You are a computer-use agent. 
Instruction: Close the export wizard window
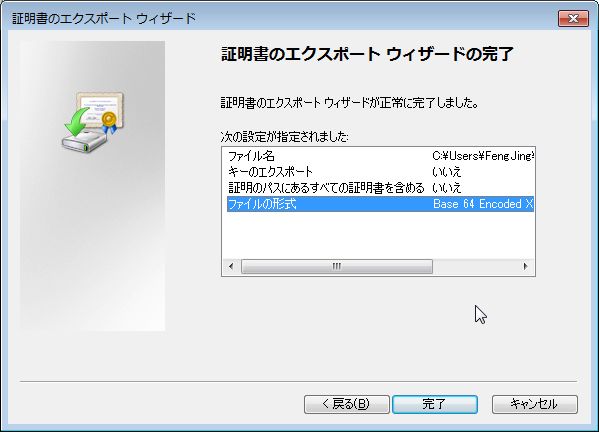tap(573, 18)
